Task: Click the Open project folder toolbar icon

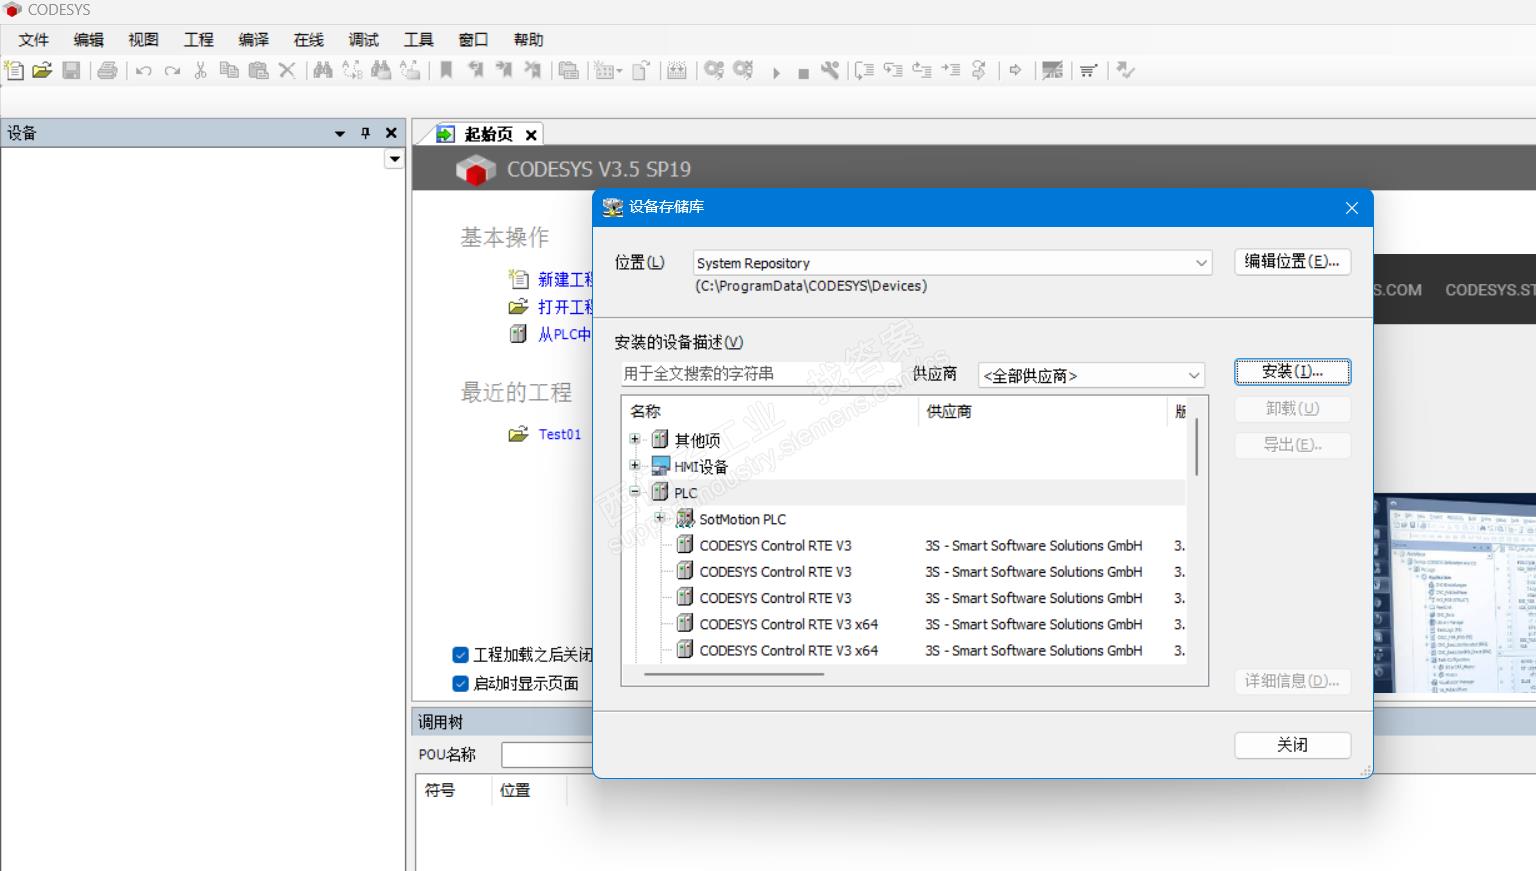Action: pyautogui.click(x=42, y=70)
